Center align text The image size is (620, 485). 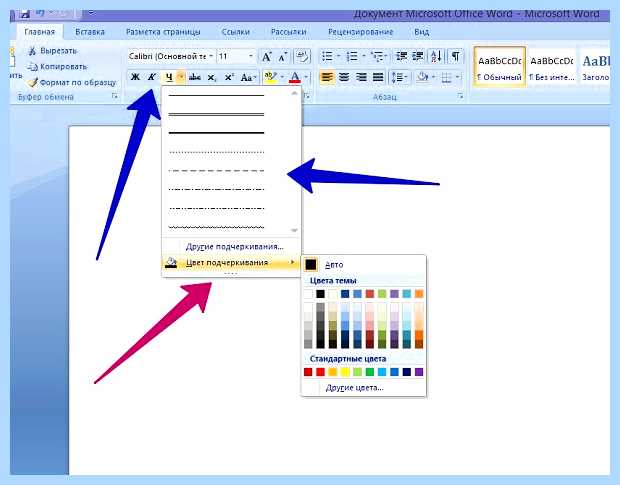point(344,77)
